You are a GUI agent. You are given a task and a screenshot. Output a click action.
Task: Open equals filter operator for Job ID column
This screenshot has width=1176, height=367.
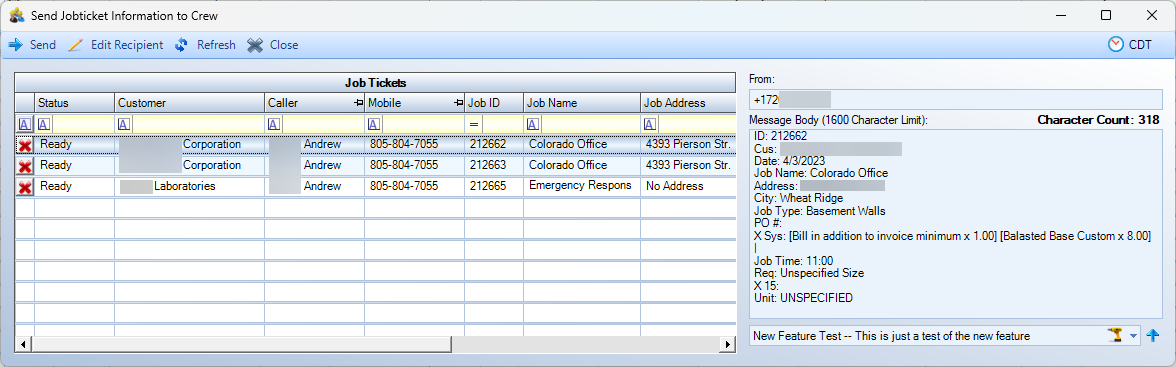473,124
